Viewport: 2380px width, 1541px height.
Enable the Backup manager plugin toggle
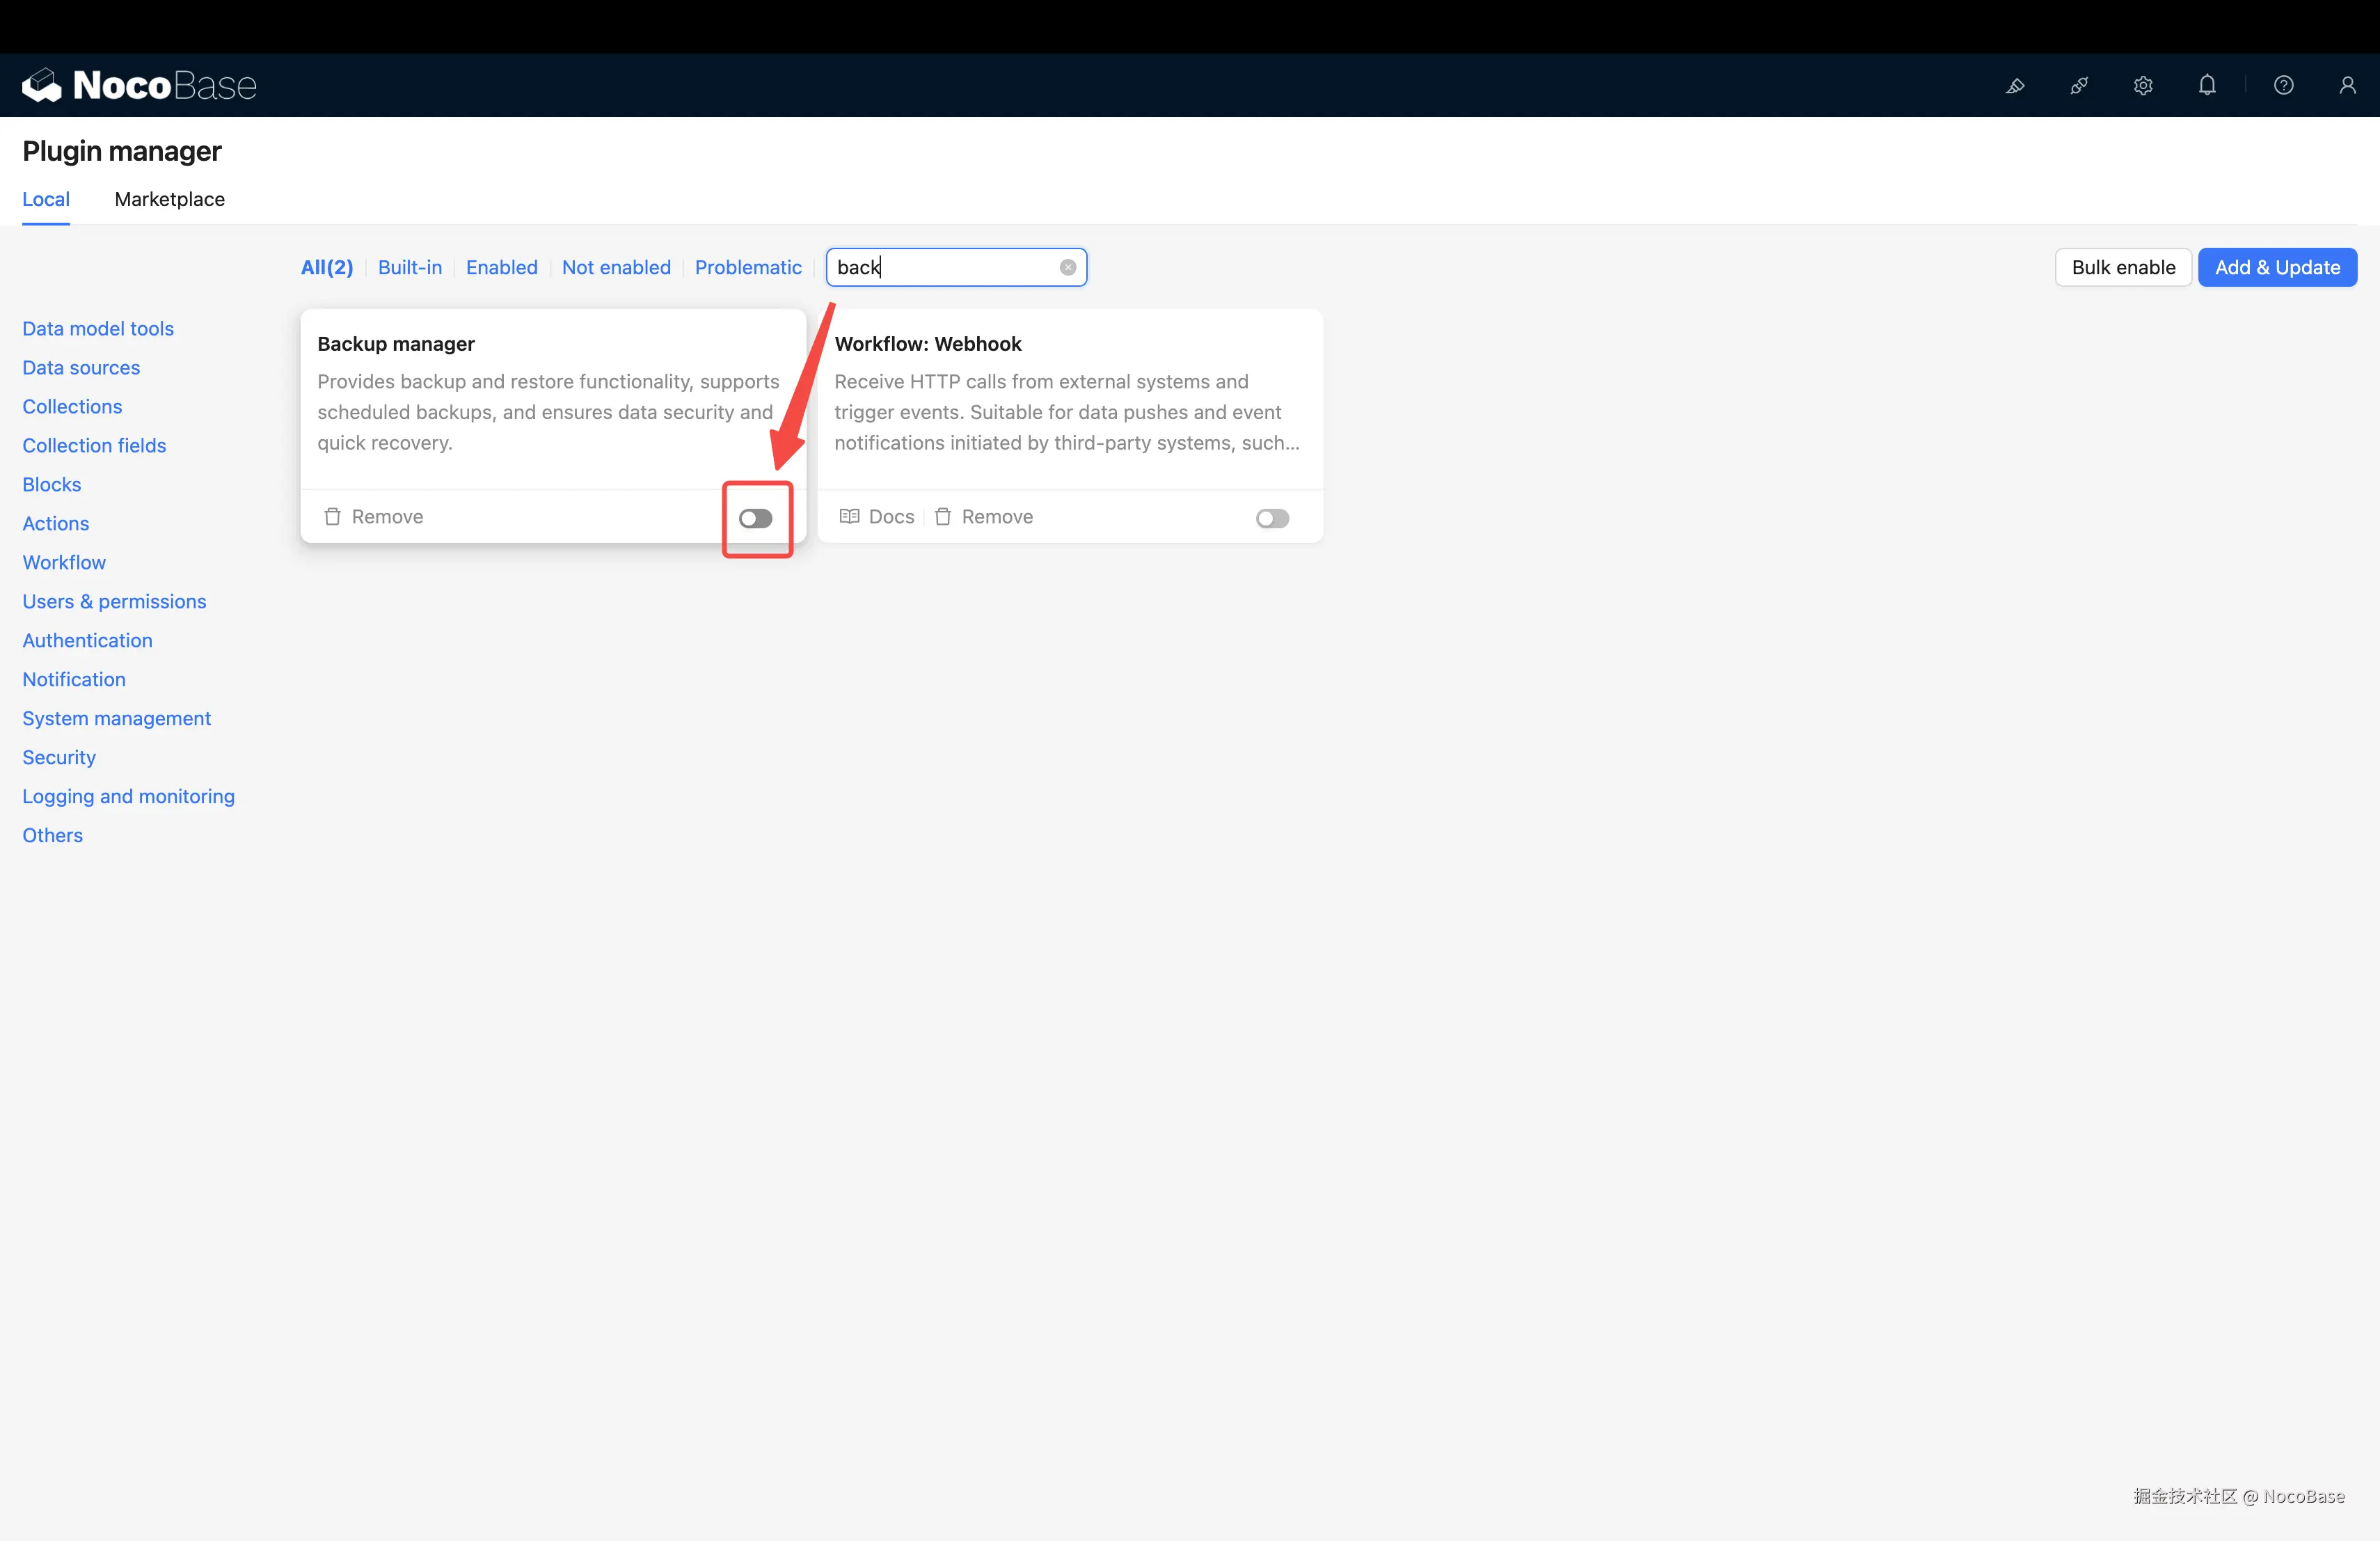755,518
